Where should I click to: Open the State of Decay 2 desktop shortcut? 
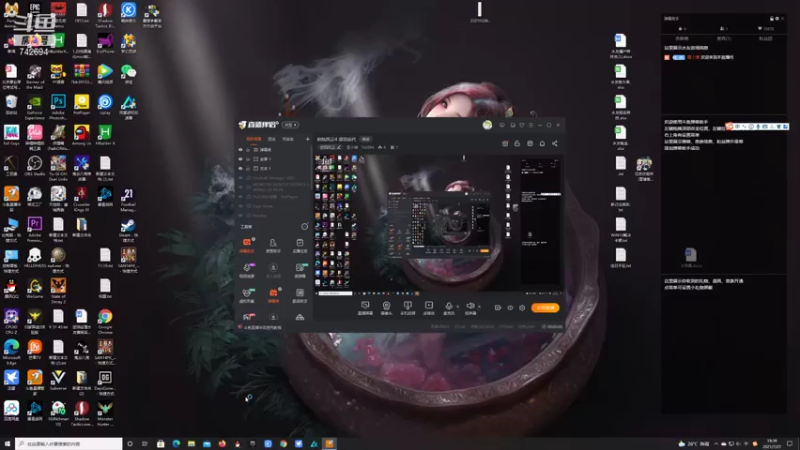58,291
